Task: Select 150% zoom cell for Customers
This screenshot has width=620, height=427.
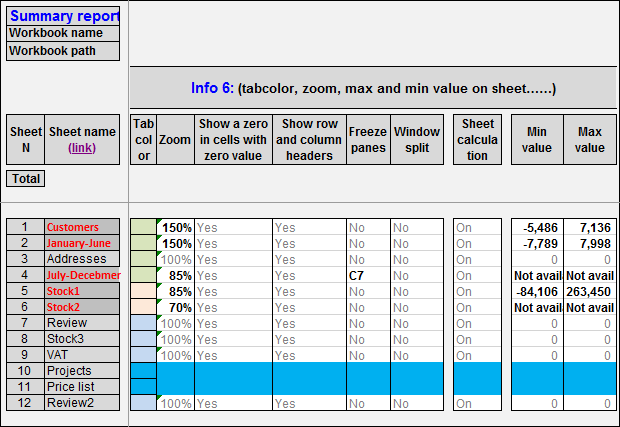Action: pyautogui.click(x=176, y=227)
